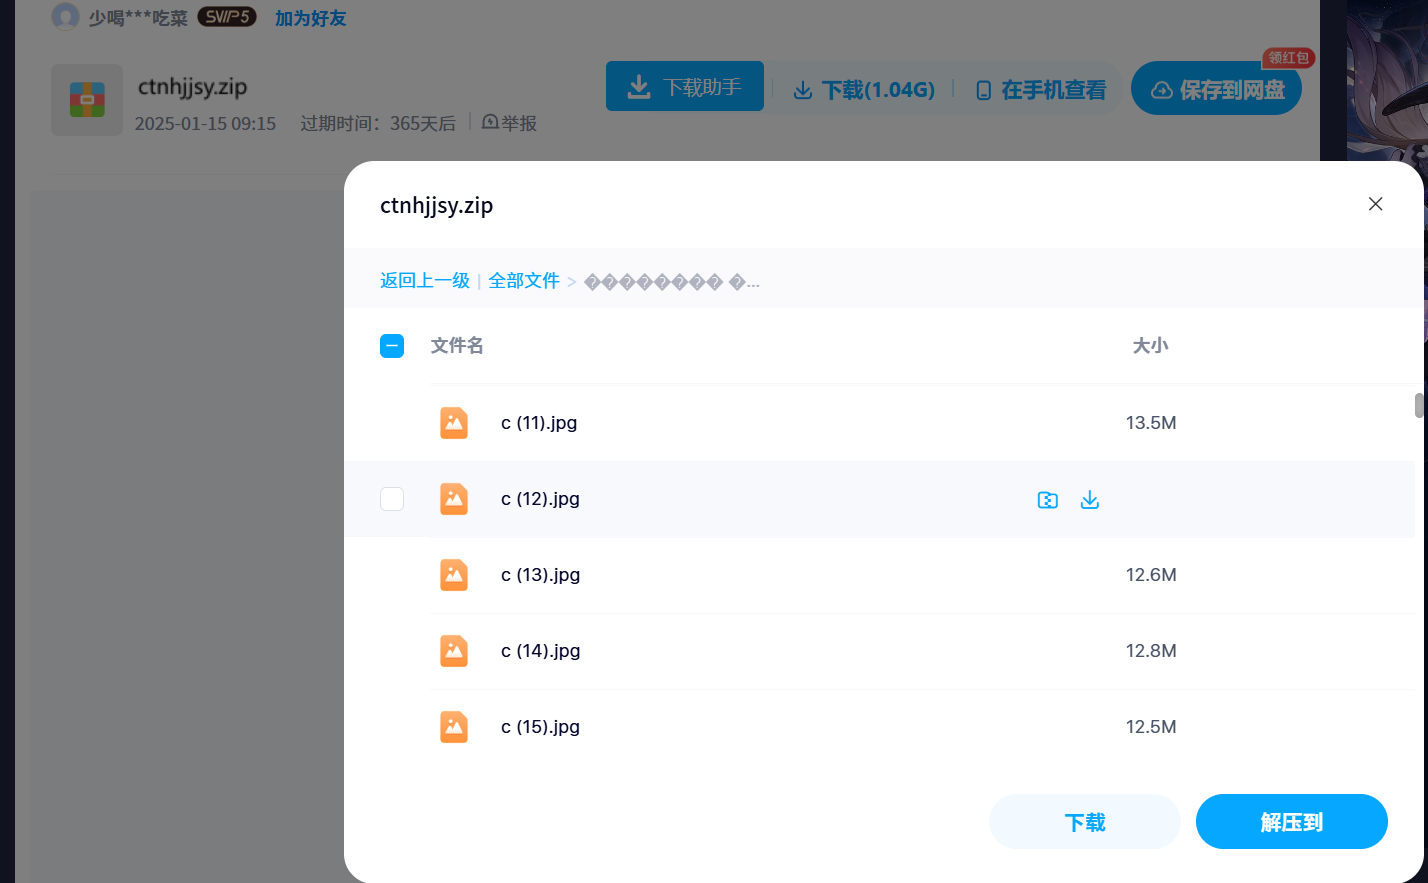Click the ctnhjjsy.zip archive icon
This screenshot has height=883, width=1428.
coord(87,100)
